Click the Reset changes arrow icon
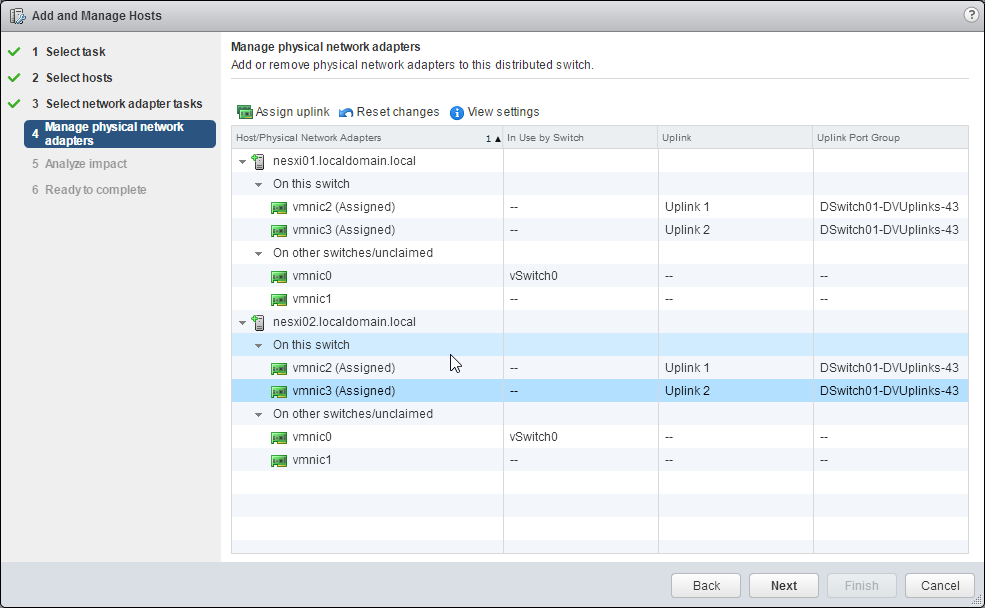Screen dimensions: 985x608 [347, 112]
